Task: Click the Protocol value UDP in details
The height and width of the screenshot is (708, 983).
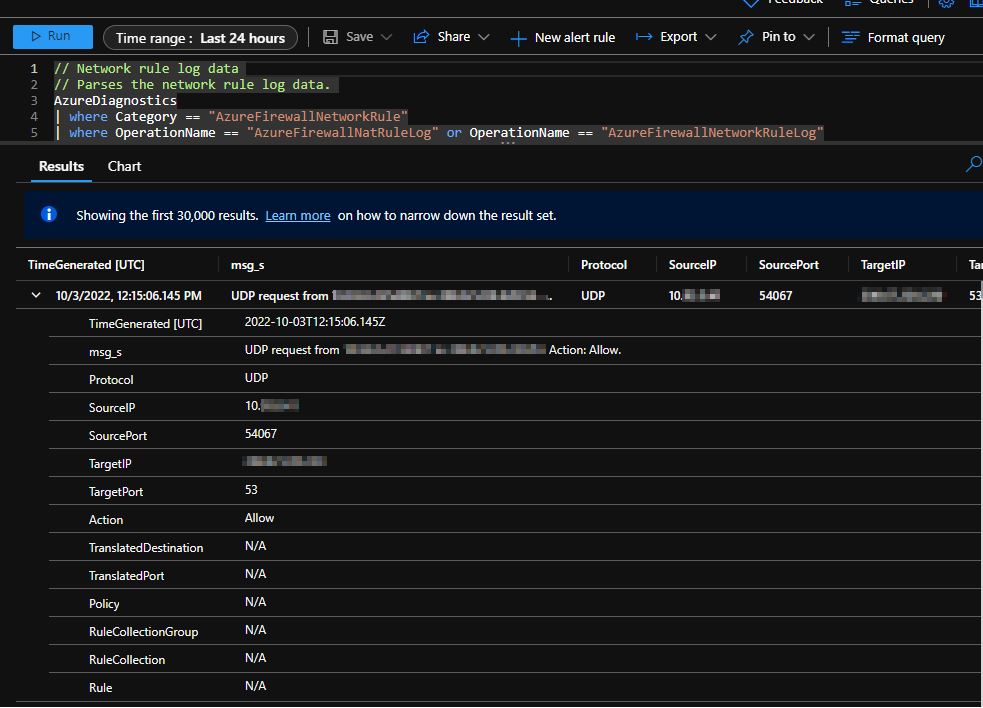Action: 256,378
